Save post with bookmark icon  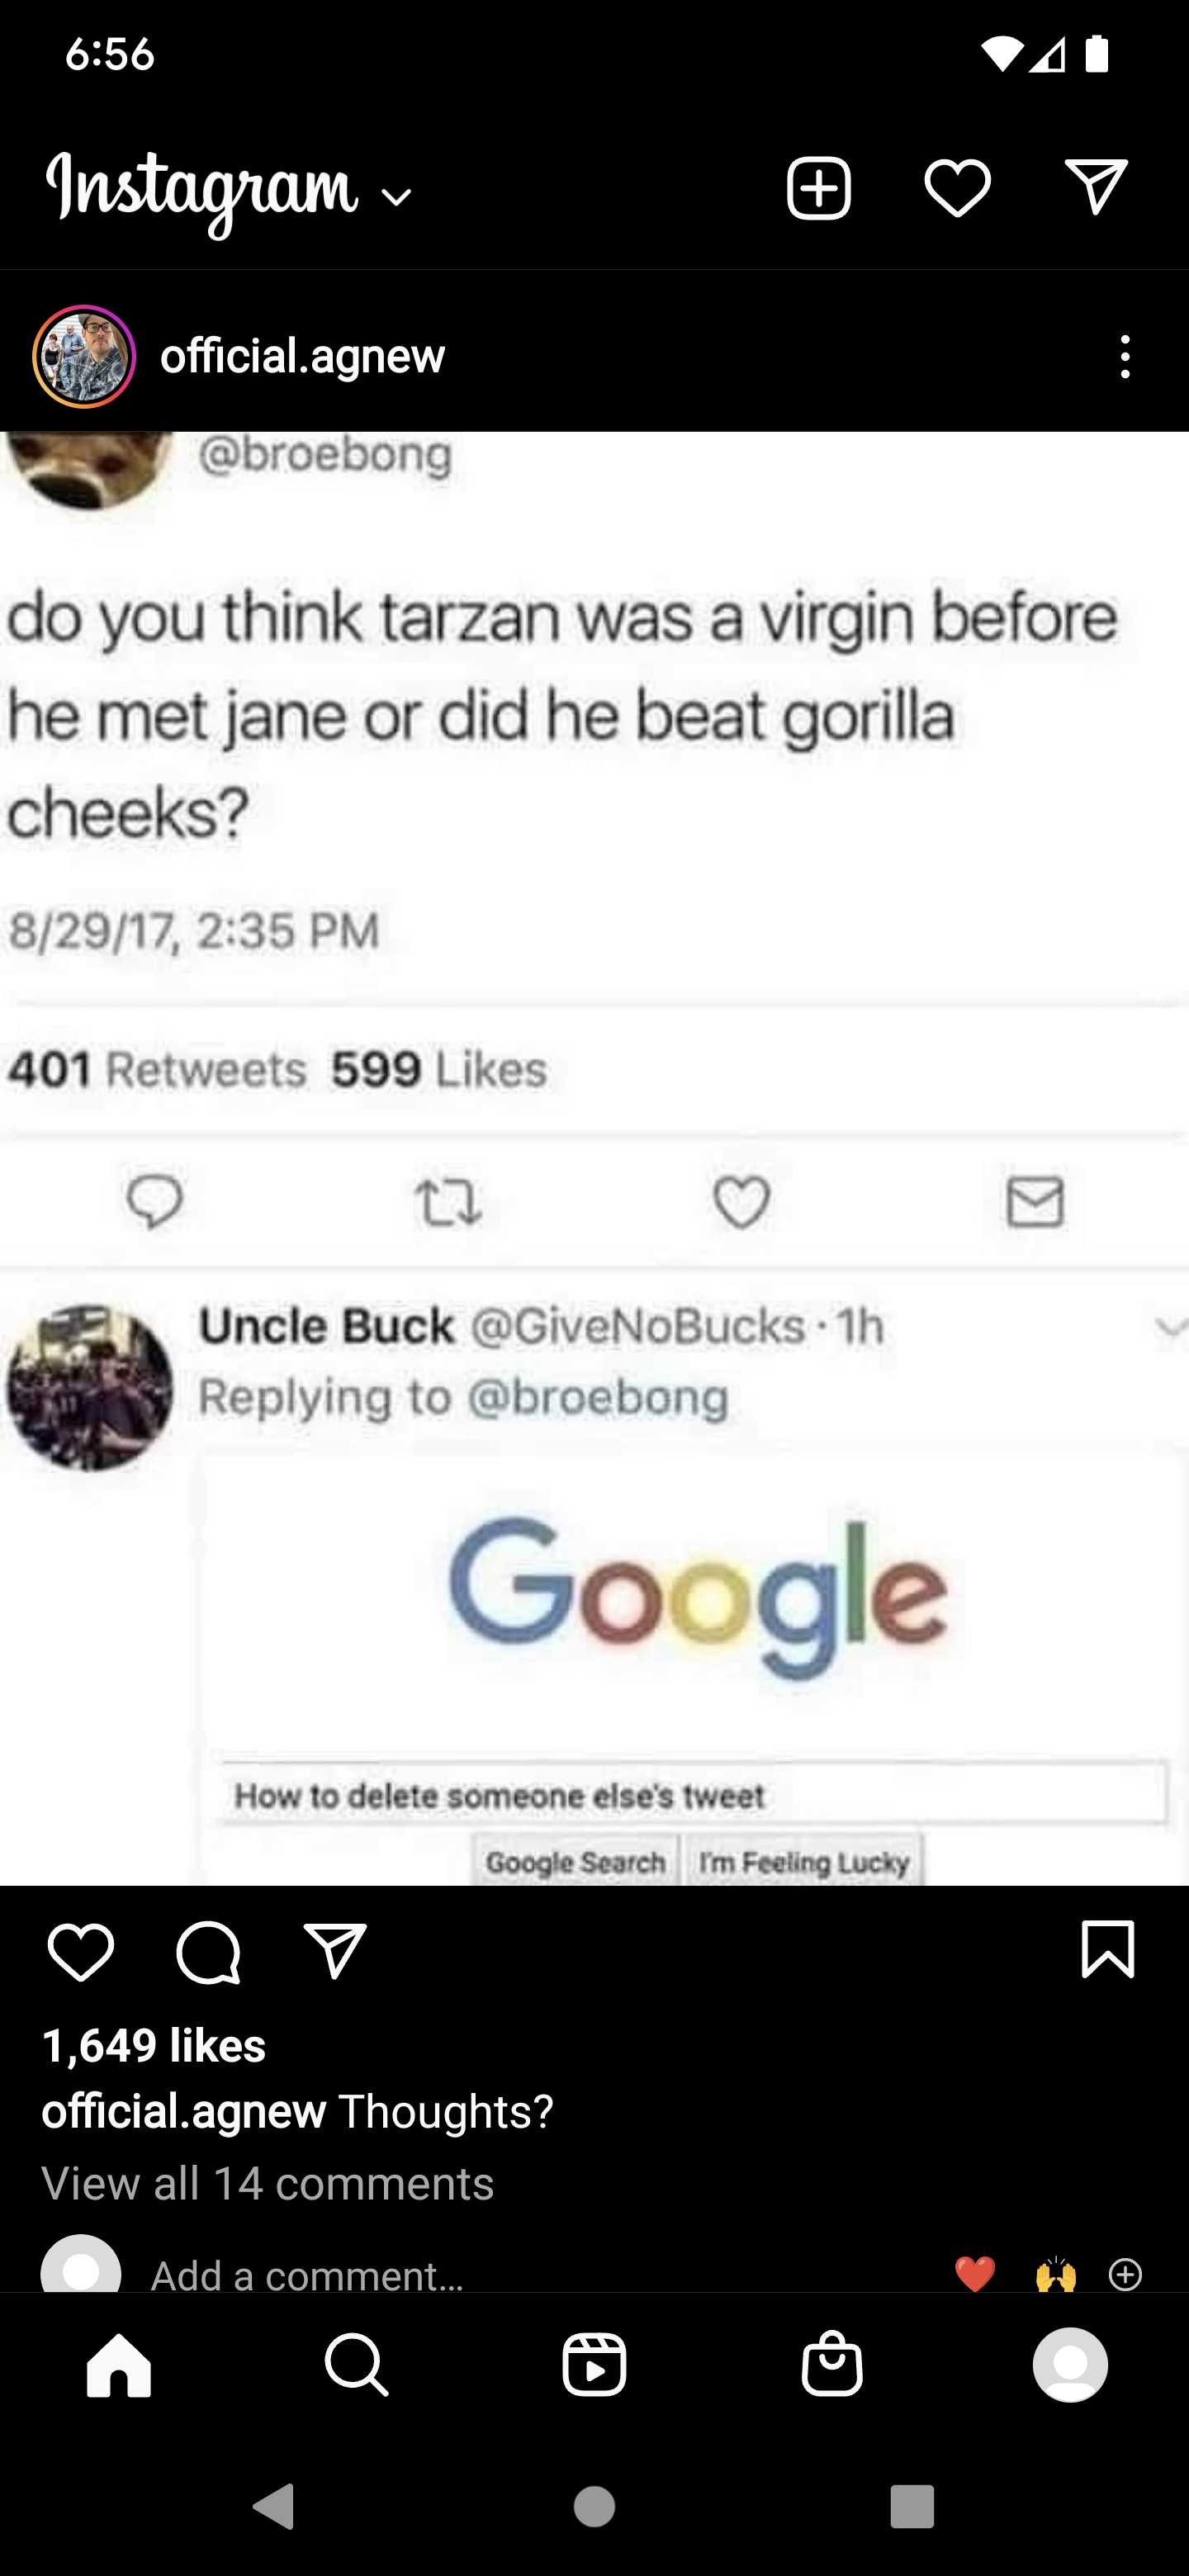[1108, 1949]
